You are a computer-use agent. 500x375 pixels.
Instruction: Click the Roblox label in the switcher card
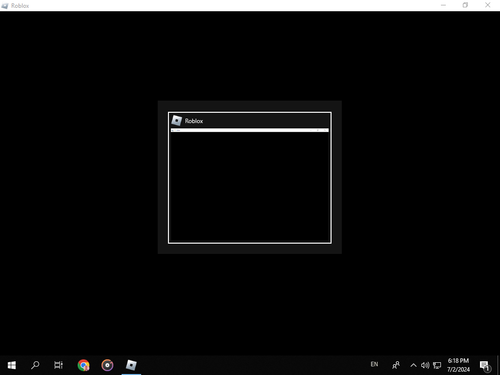194,121
